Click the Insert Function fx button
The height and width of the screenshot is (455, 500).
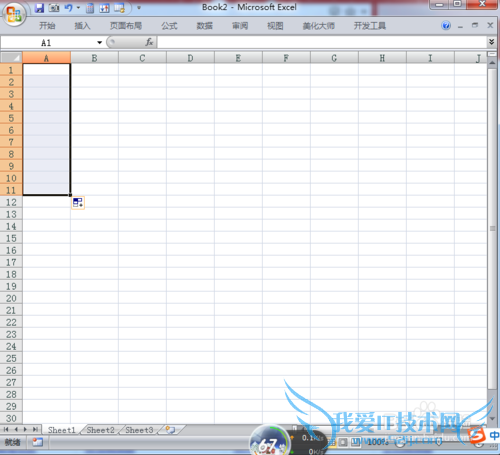[149, 42]
